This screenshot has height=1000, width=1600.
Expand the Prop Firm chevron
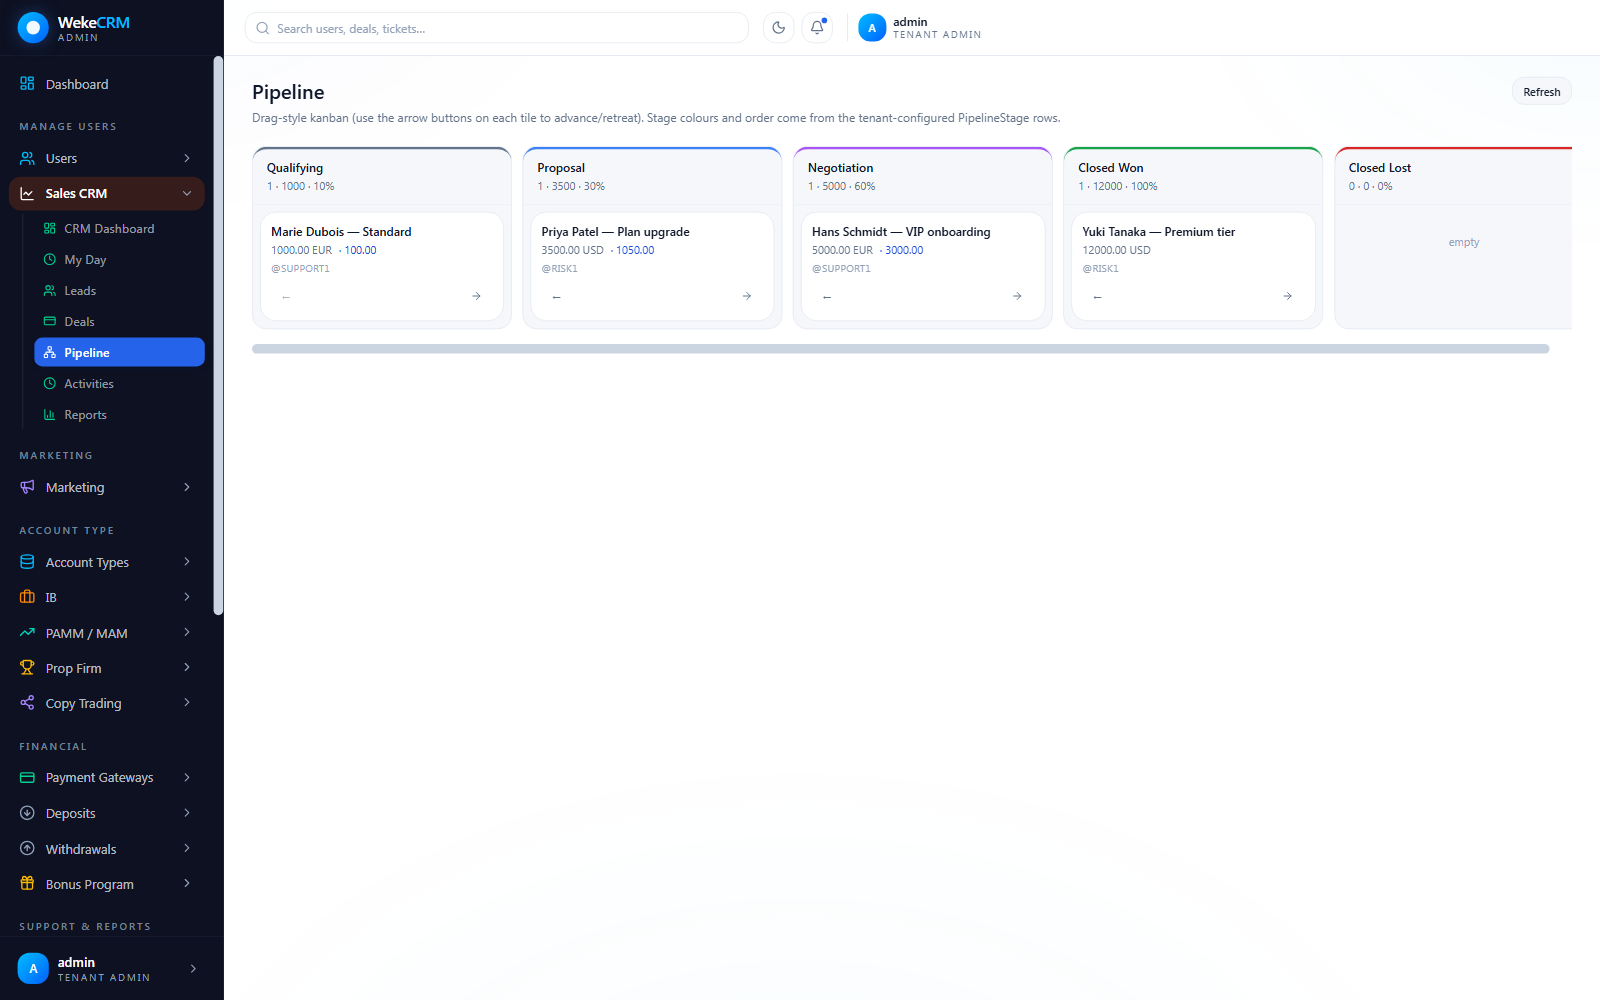click(x=187, y=668)
